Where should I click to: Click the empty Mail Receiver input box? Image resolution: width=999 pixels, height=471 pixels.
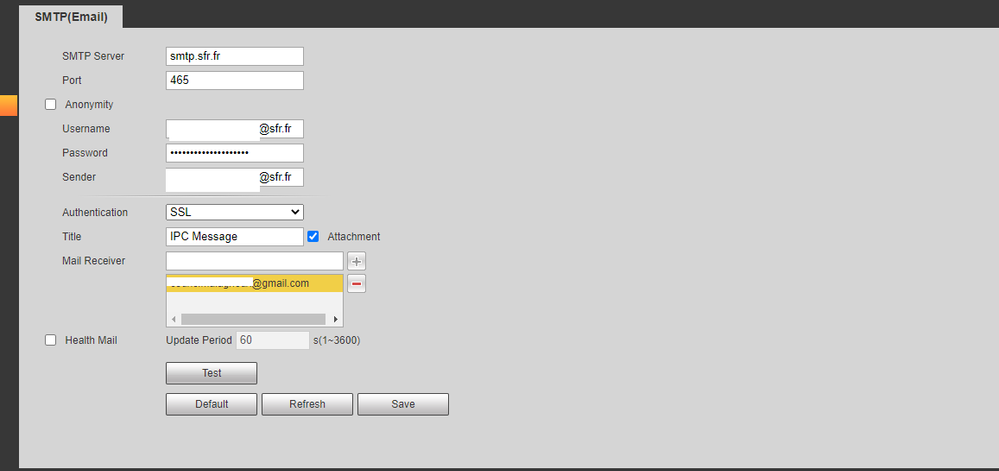(254, 261)
